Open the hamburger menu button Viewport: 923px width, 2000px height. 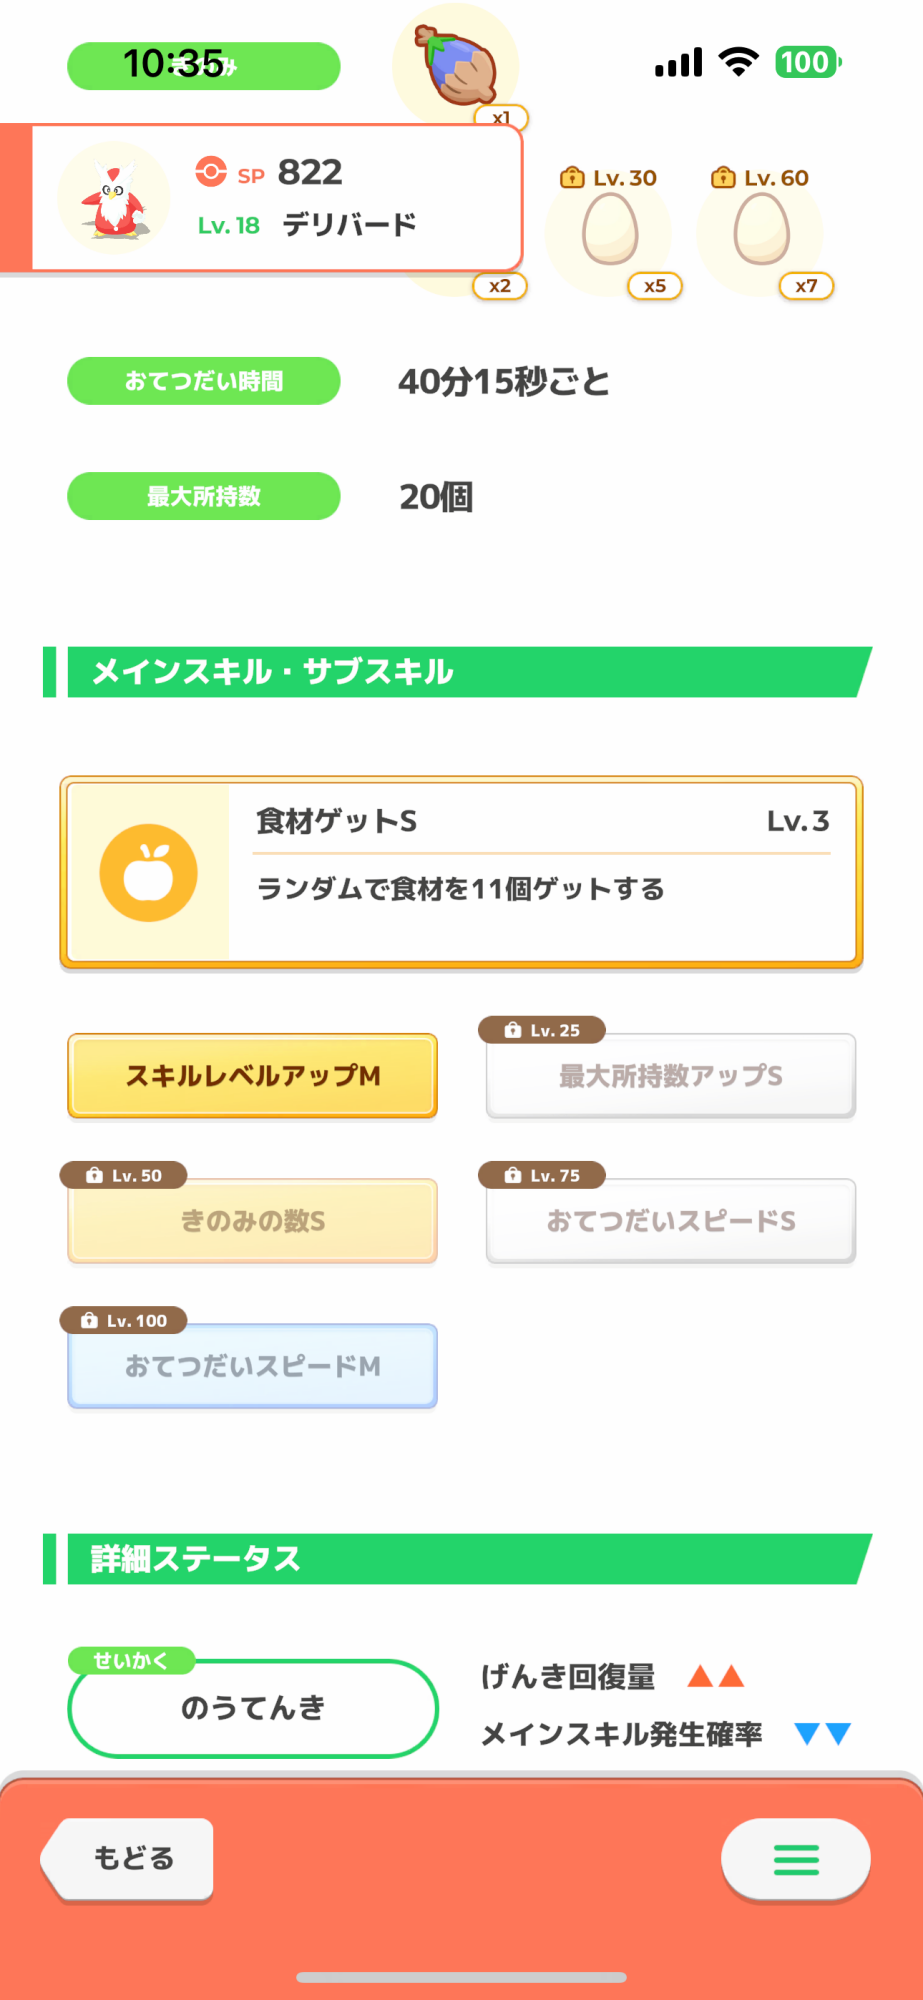click(x=796, y=1859)
